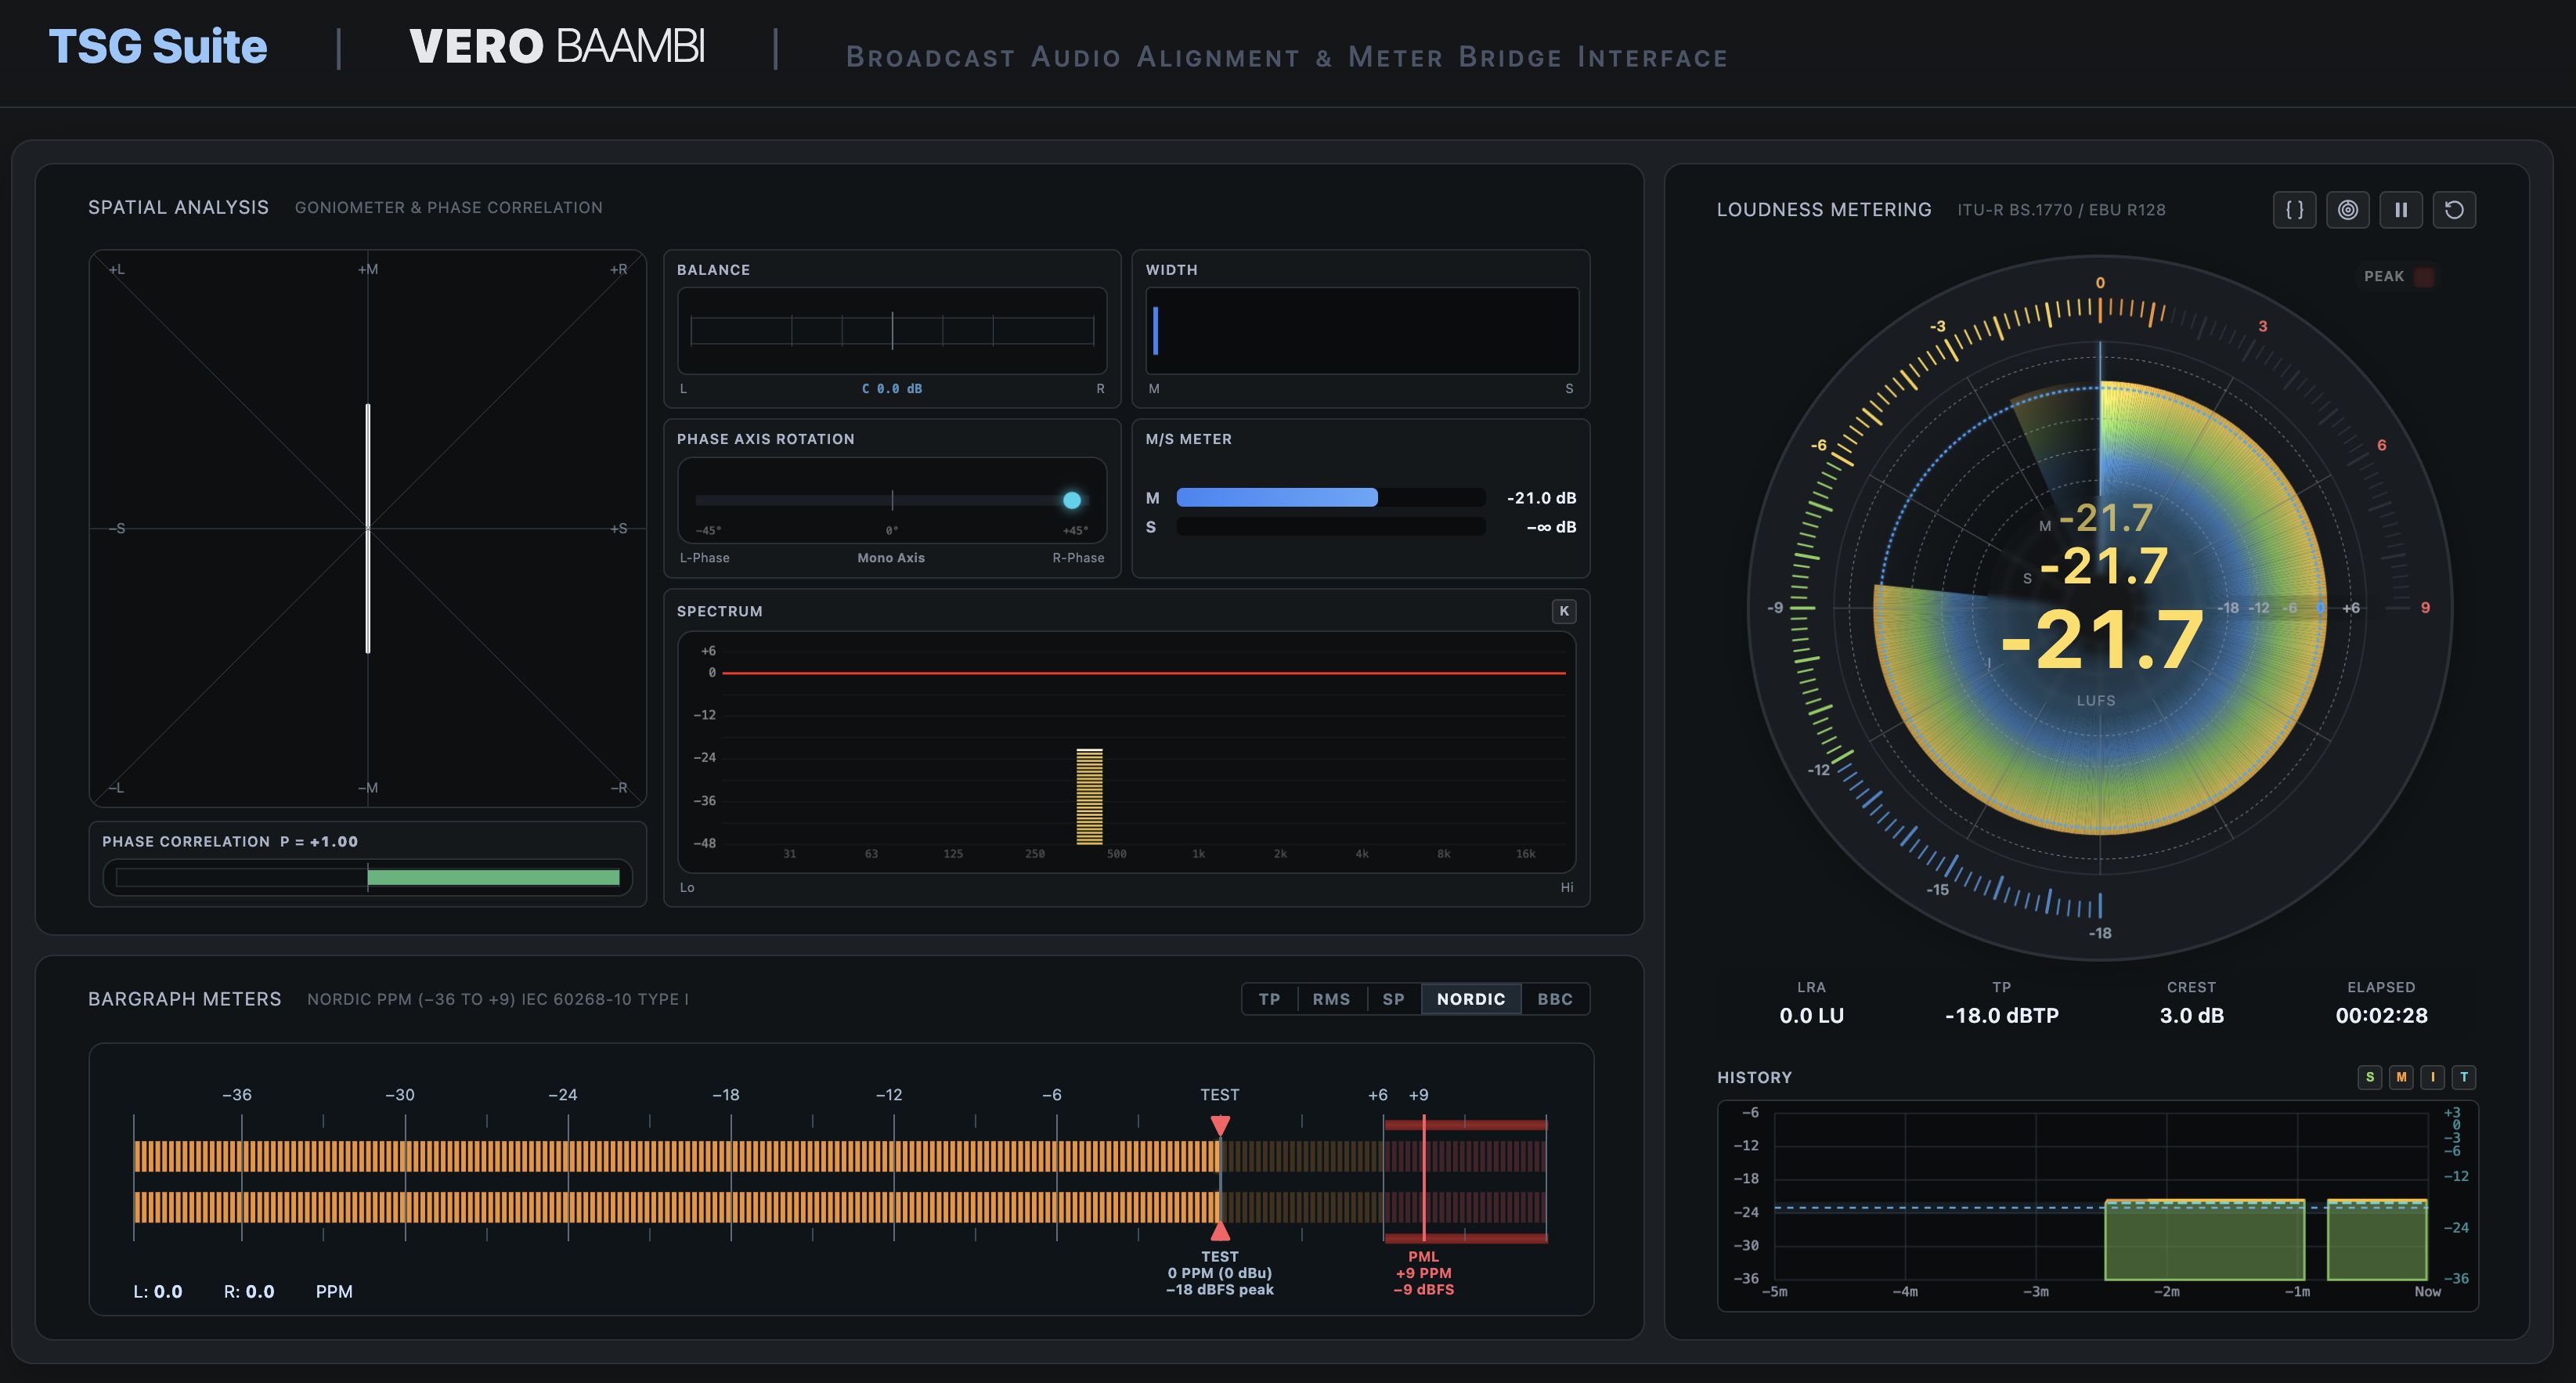Screen dimensions: 2576x1383
Task: Click the white goniometer trace line
Action: 368,528
